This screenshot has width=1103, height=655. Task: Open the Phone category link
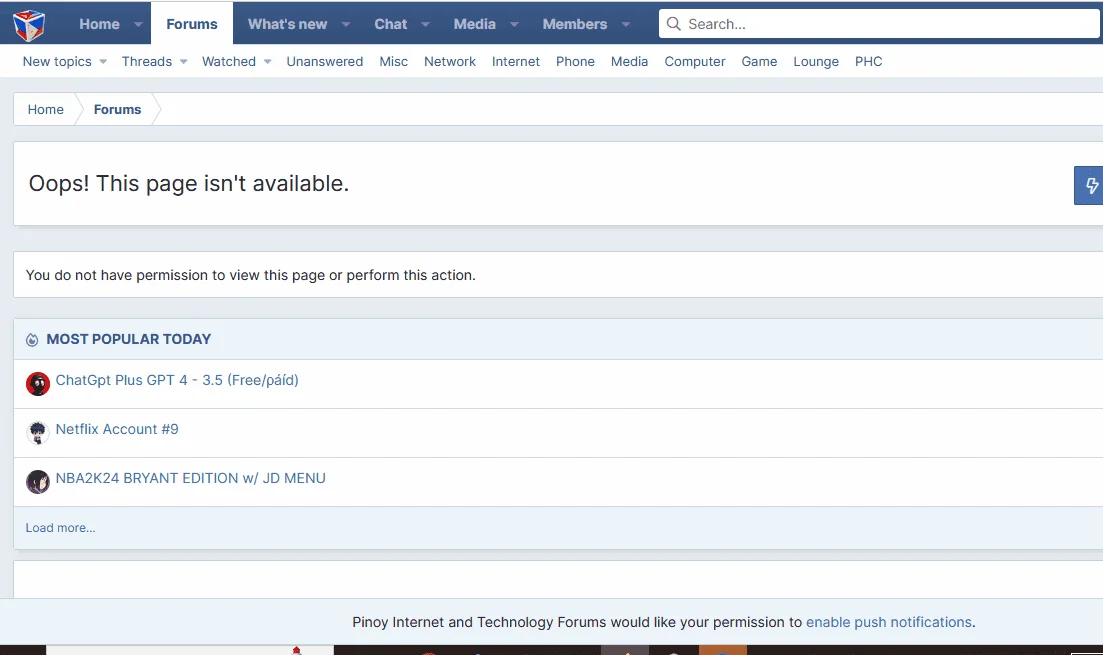(x=575, y=61)
